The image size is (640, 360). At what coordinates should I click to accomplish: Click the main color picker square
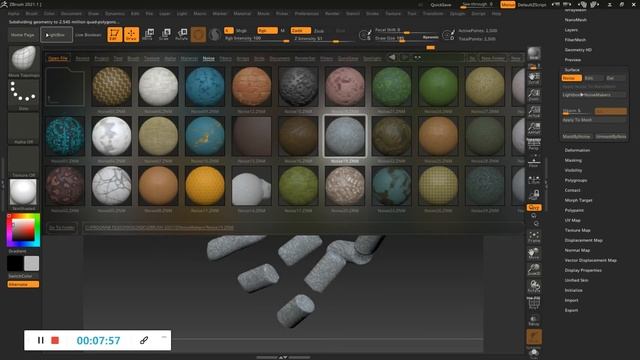coord(23,231)
